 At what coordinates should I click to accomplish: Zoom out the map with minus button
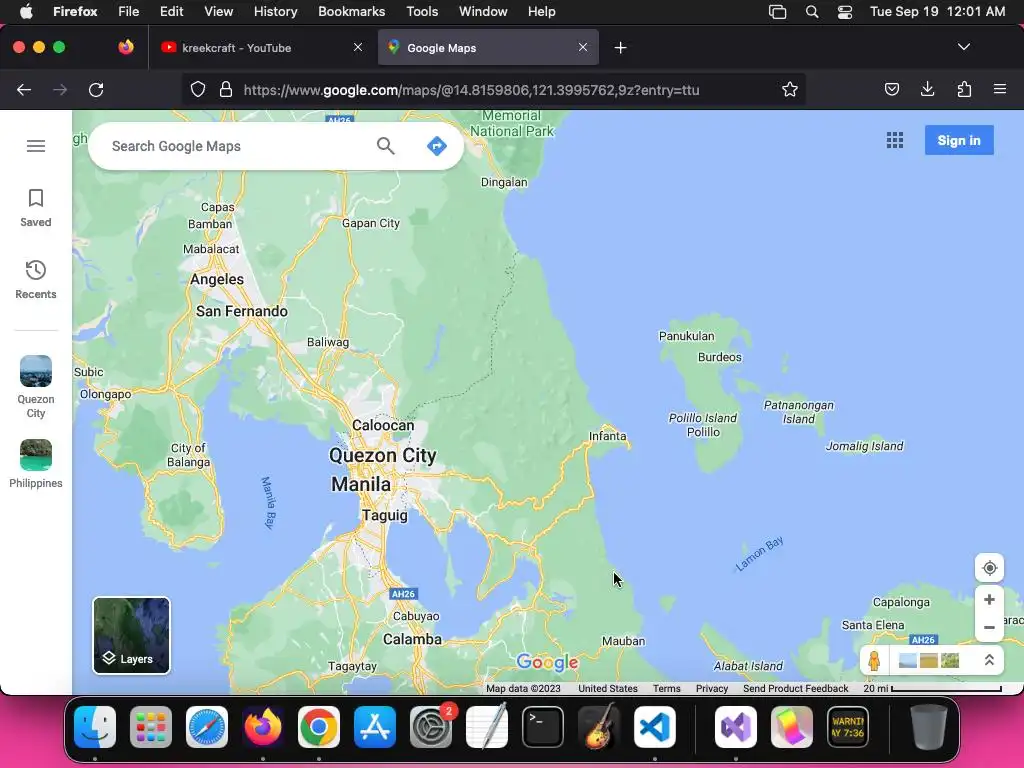tap(989, 628)
